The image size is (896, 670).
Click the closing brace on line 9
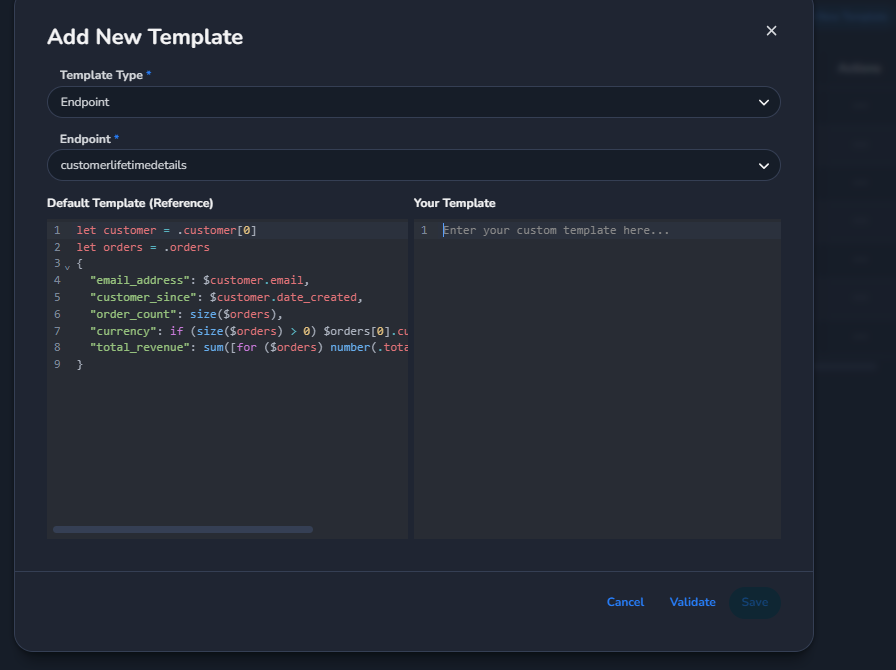point(80,364)
